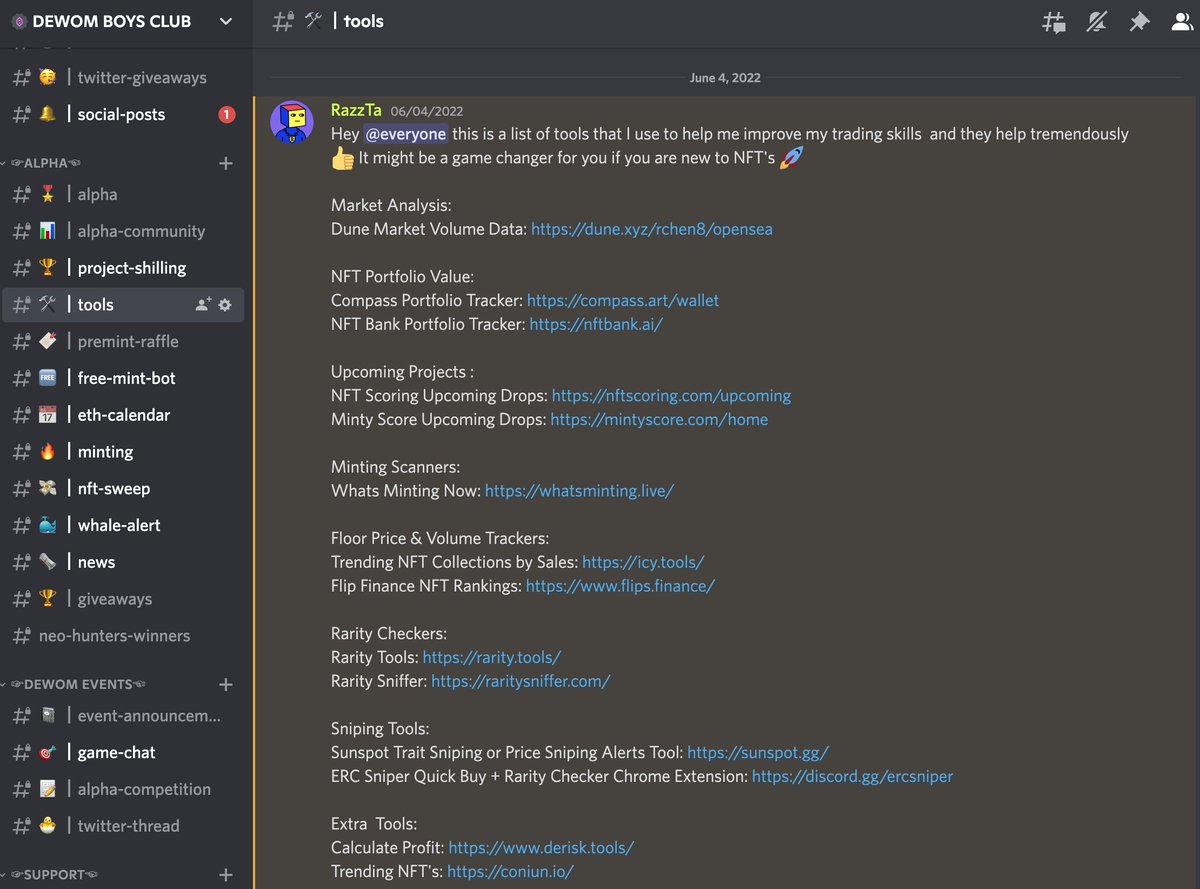The image size is (1200, 889).
Task: Open rarity.tools link
Action: point(492,657)
